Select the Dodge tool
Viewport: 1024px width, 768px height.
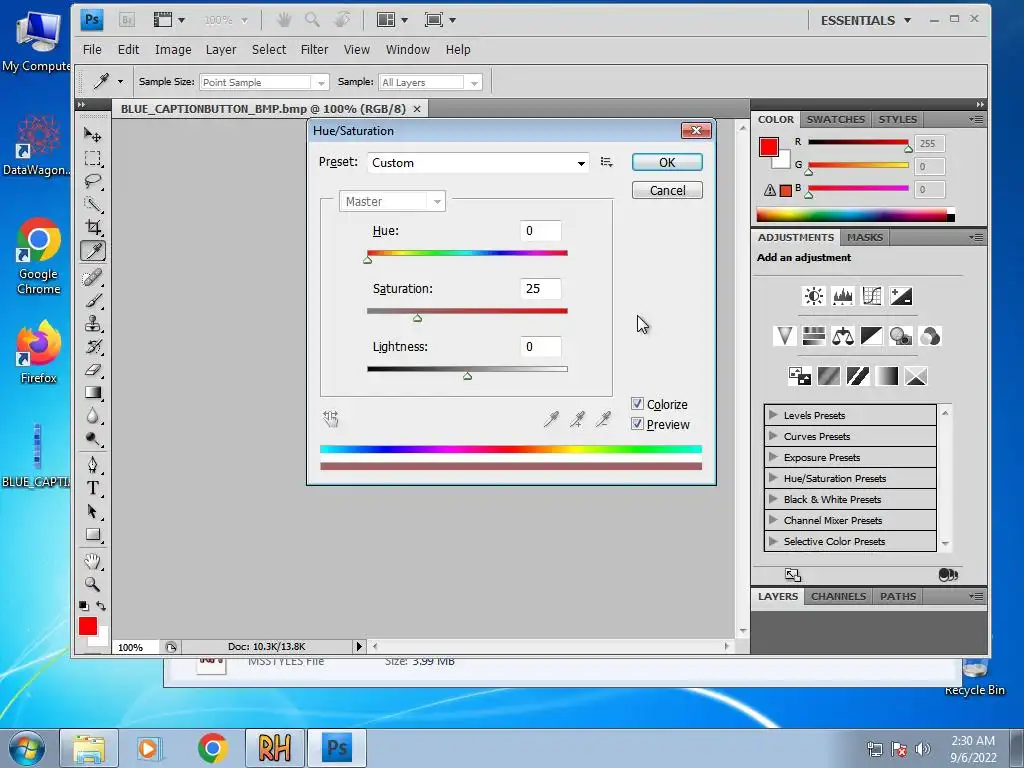pos(93,438)
